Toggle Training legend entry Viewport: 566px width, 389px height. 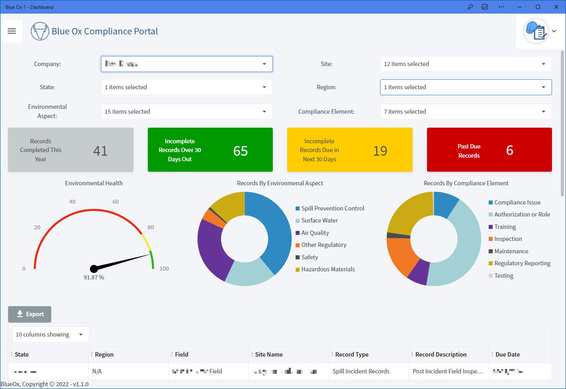pyautogui.click(x=502, y=227)
